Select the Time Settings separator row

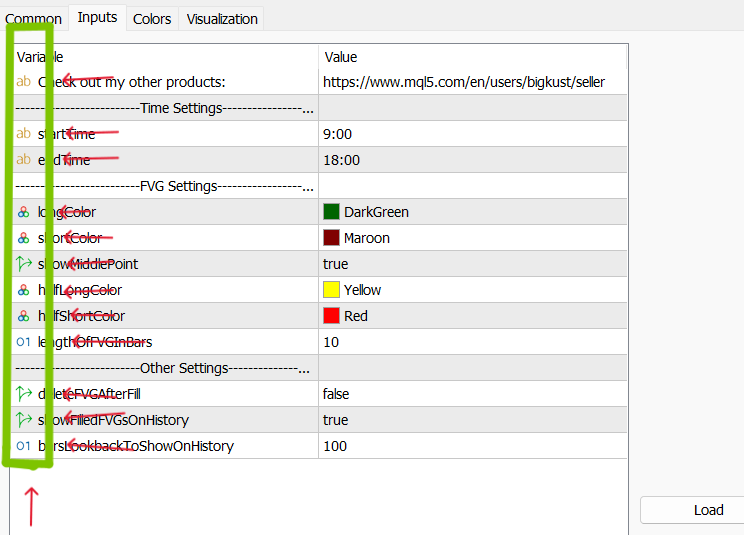click(320, 108)
